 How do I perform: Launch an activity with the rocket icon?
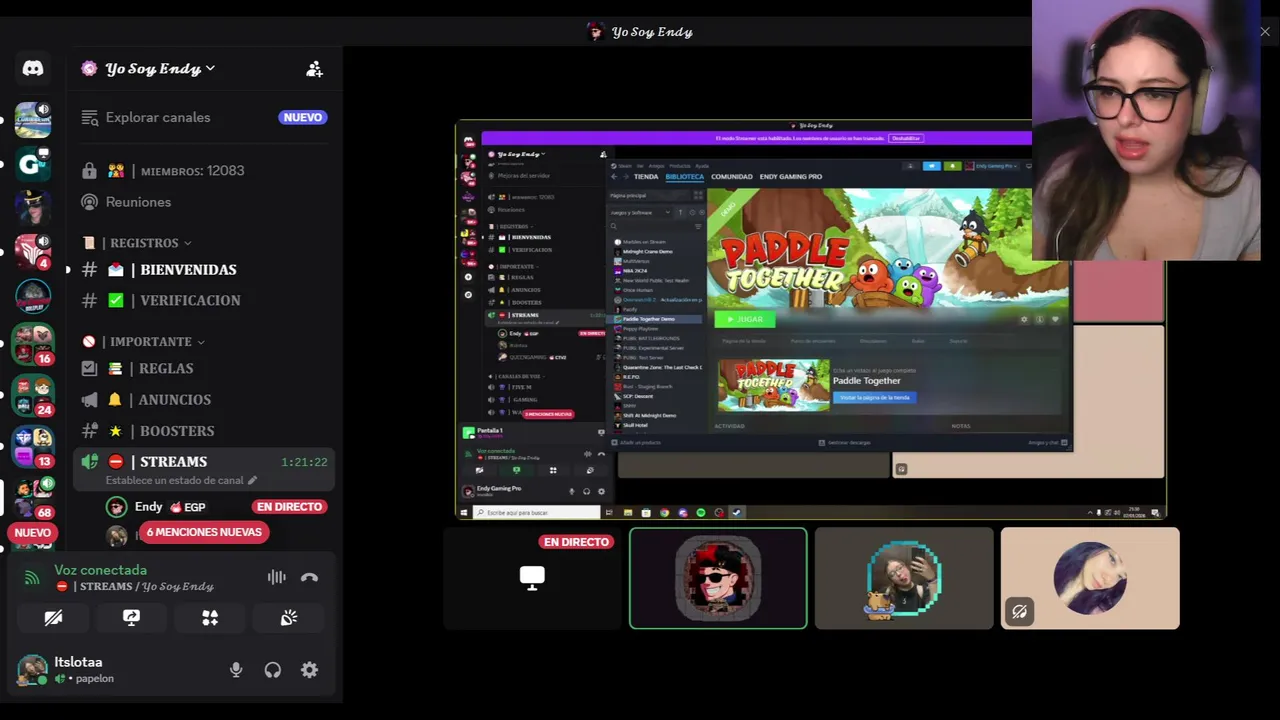pos(210,618)
